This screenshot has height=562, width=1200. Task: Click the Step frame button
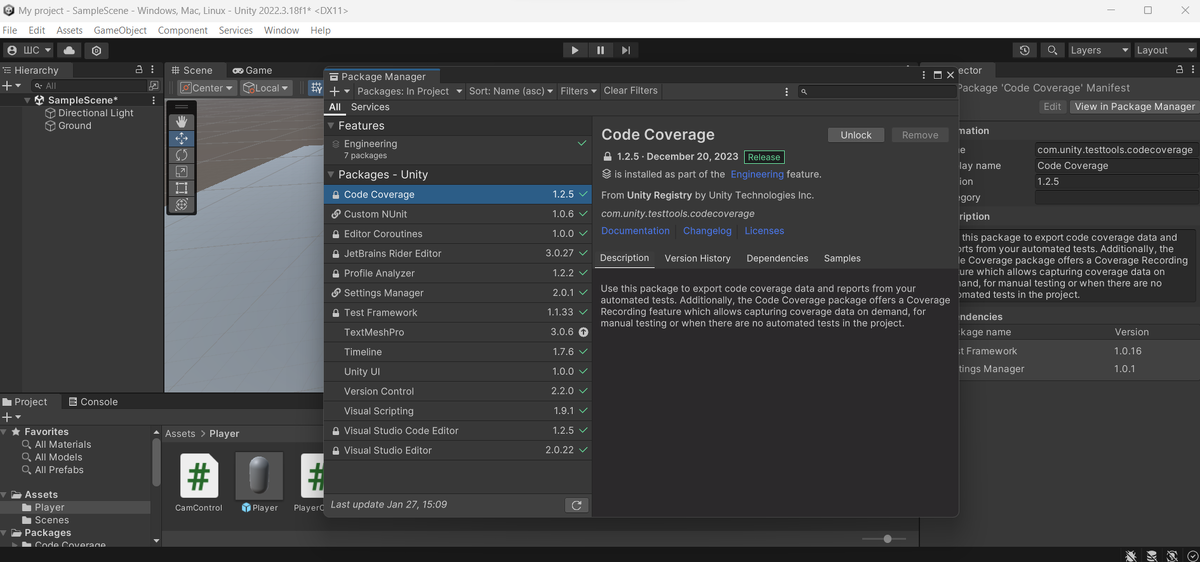click(626, 50)
